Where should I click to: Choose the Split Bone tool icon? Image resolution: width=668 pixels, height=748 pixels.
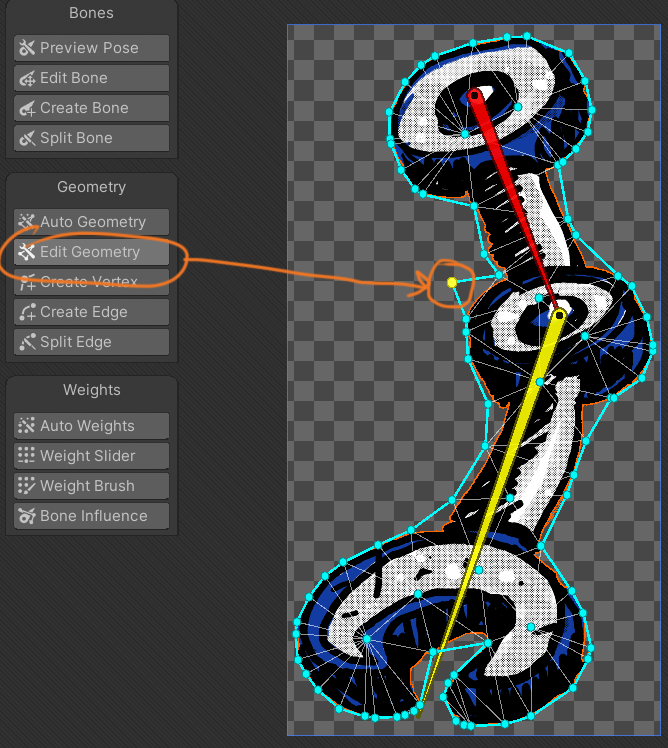point(27,138)
